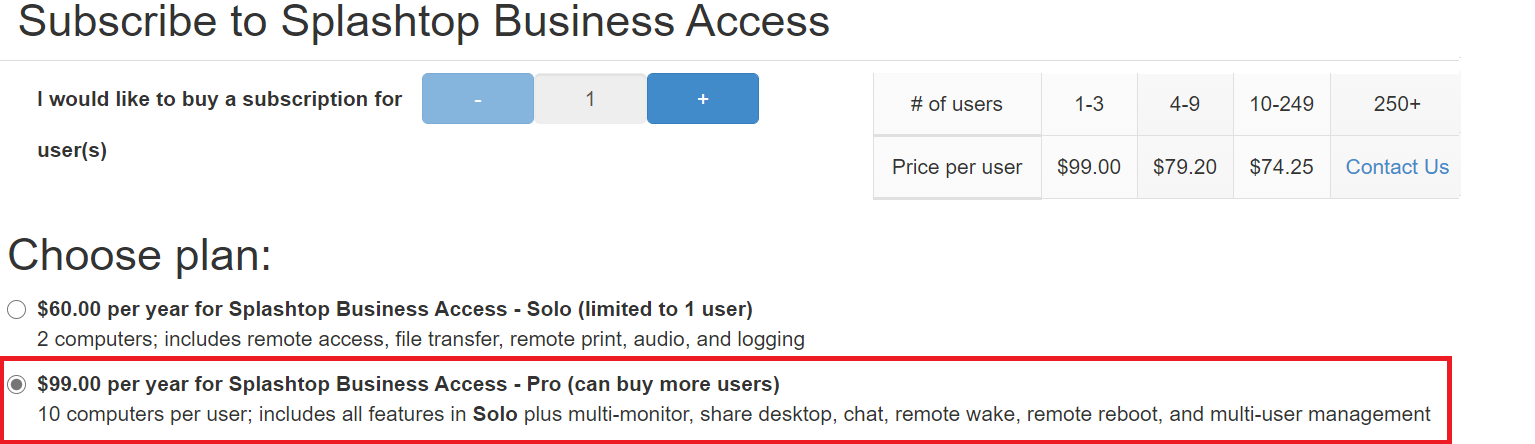Click the Solo plan title text

click(x=395, y=308)
